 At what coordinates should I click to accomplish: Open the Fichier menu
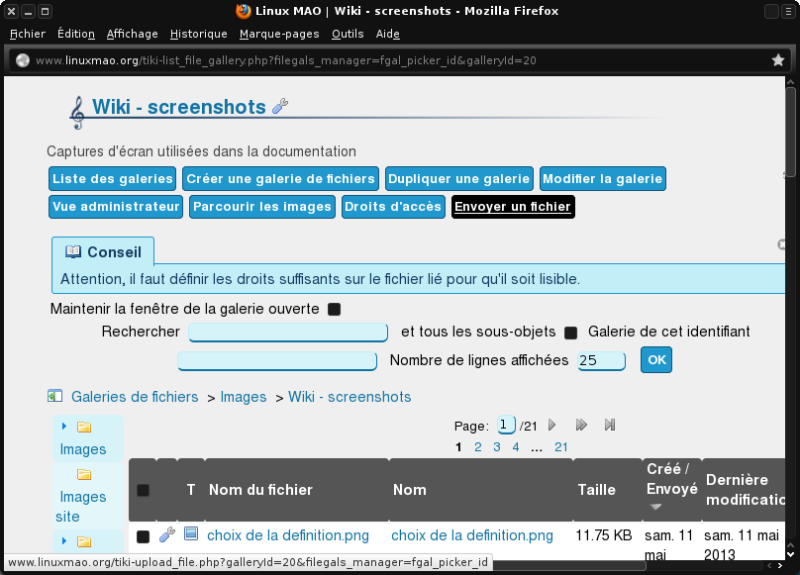[28, 34]
